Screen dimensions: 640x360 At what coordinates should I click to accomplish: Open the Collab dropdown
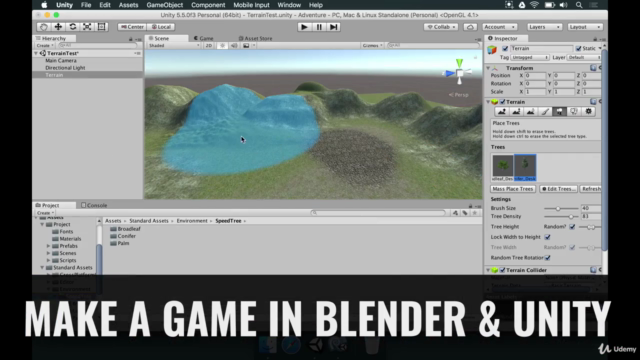(441, 27)
